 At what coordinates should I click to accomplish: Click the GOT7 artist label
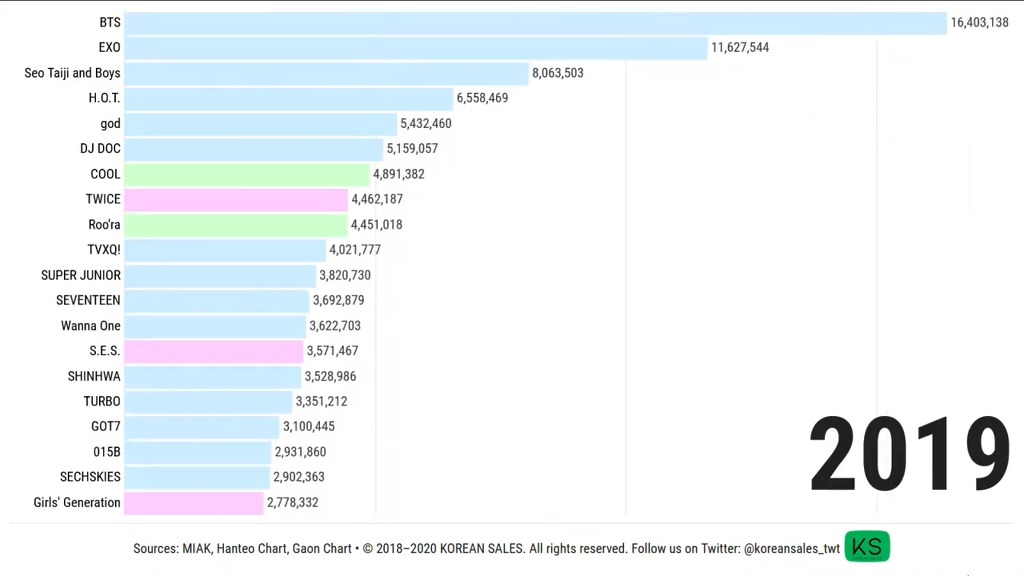click(106, 426)
